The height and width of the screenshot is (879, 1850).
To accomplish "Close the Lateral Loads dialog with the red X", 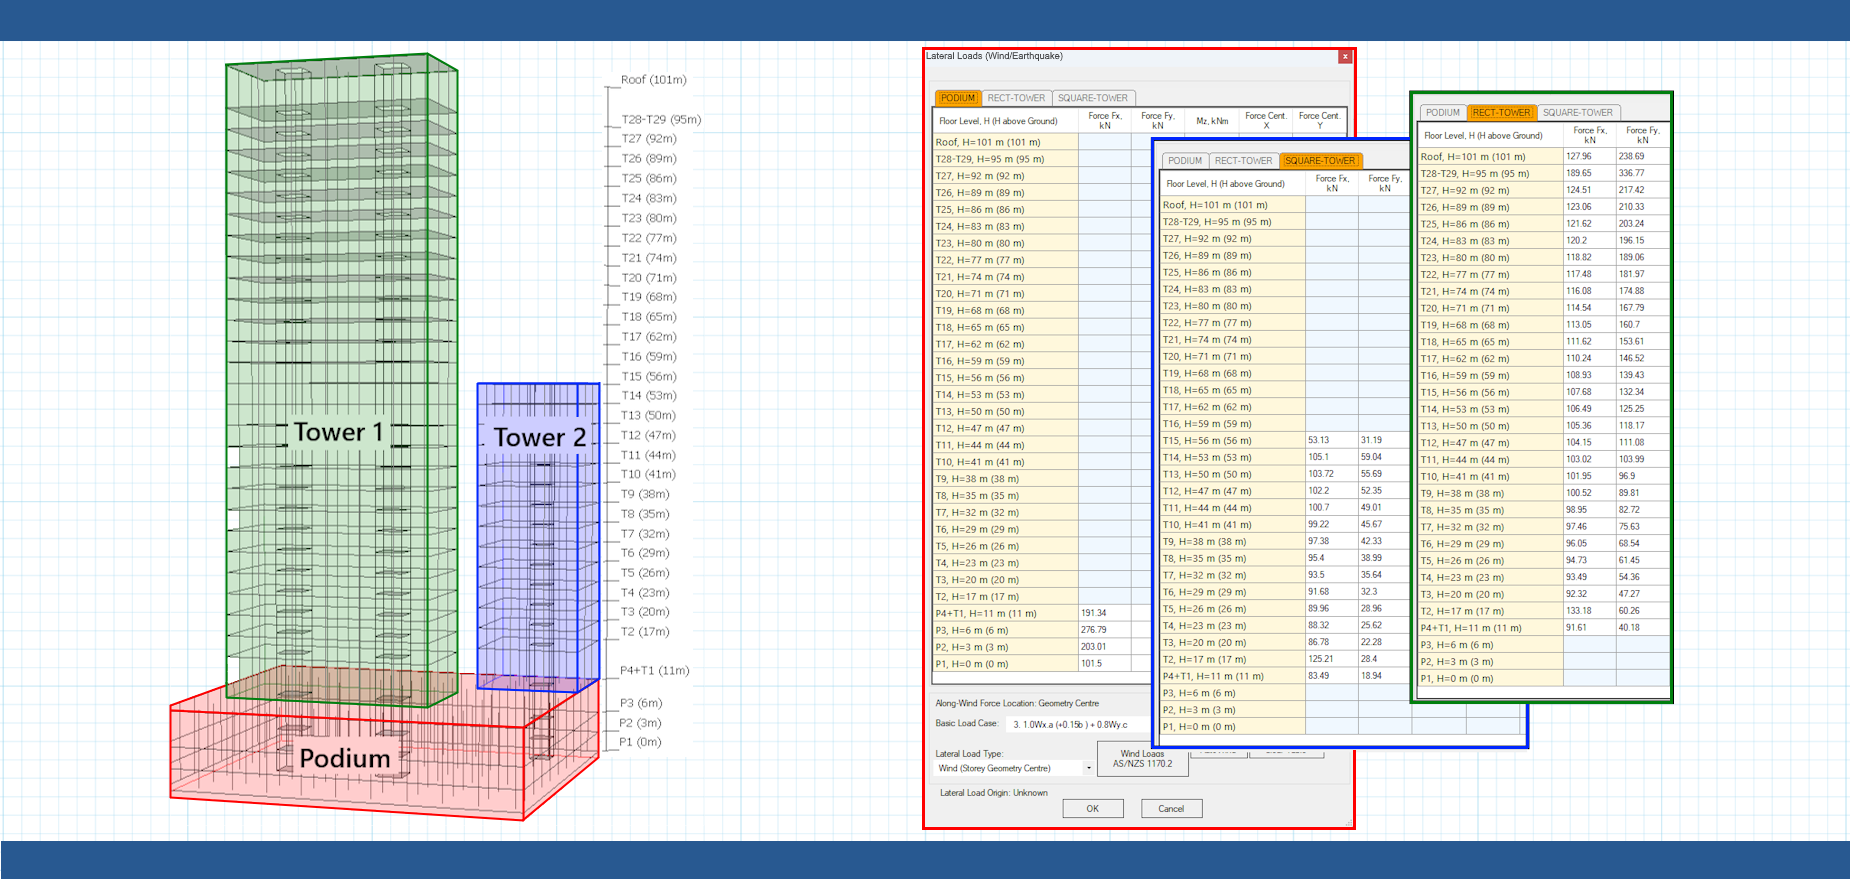I will point(1345,57).
